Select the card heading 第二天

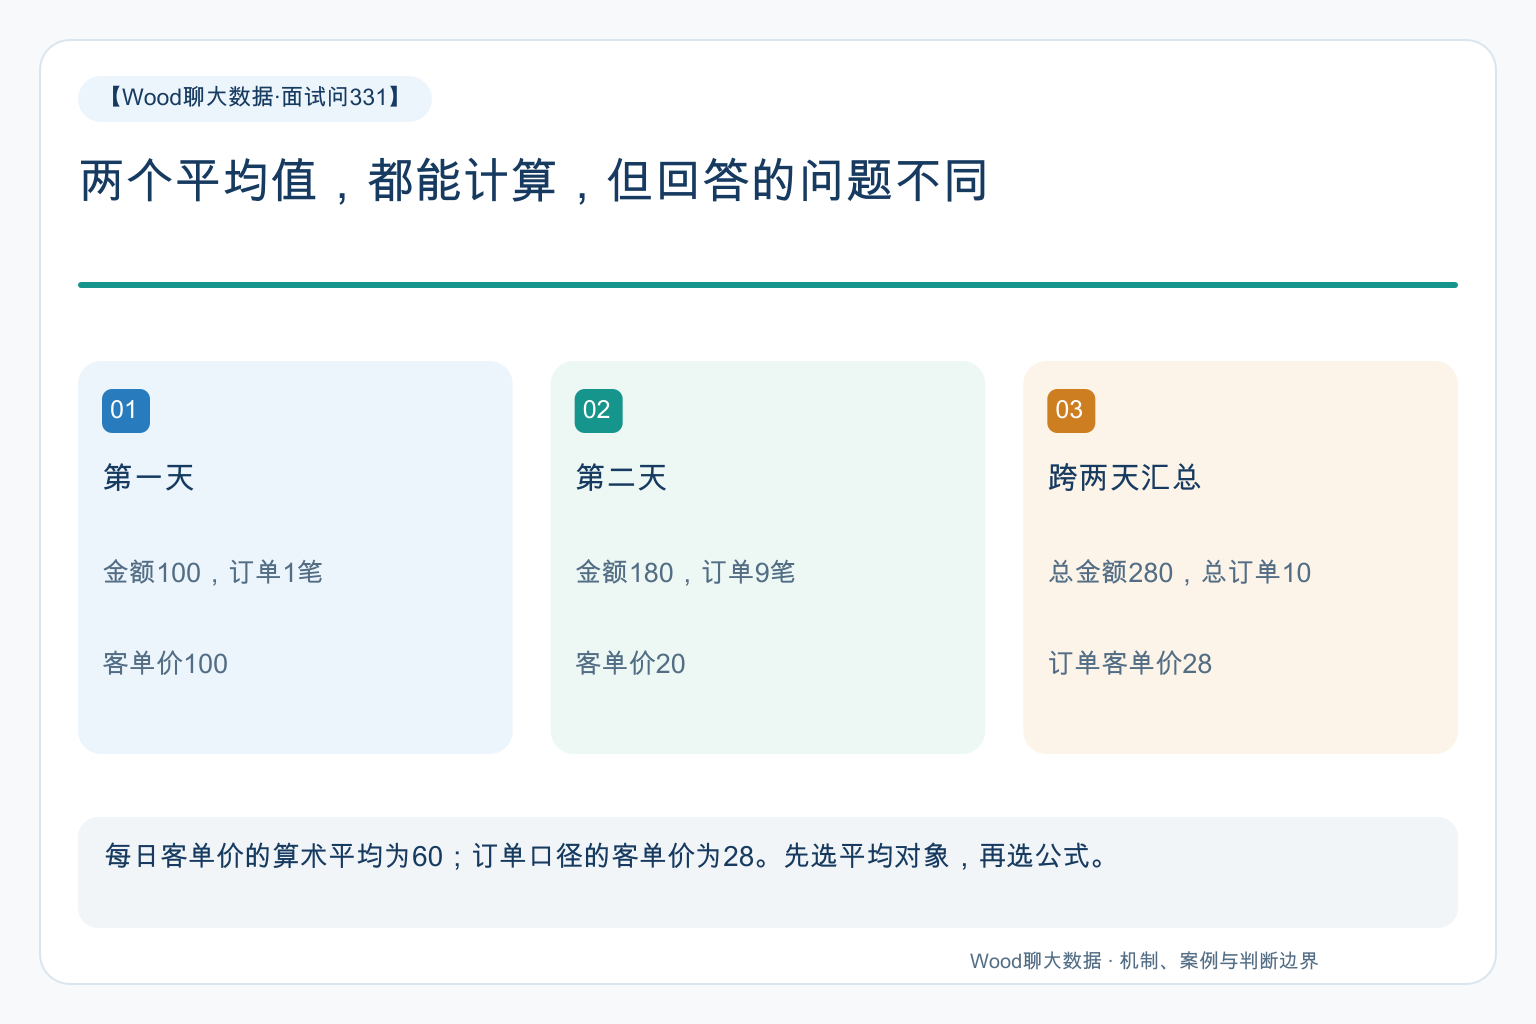(x=621, y=477)
